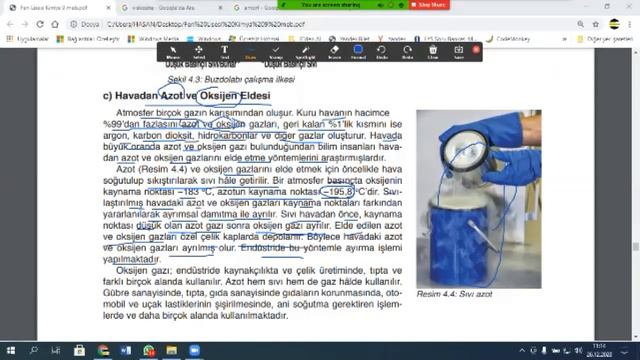Click the PDF vertical scrollbar thumb
The height and width of the screenshot is (360, 640).
pyautogui.click(x=636, y=247)
